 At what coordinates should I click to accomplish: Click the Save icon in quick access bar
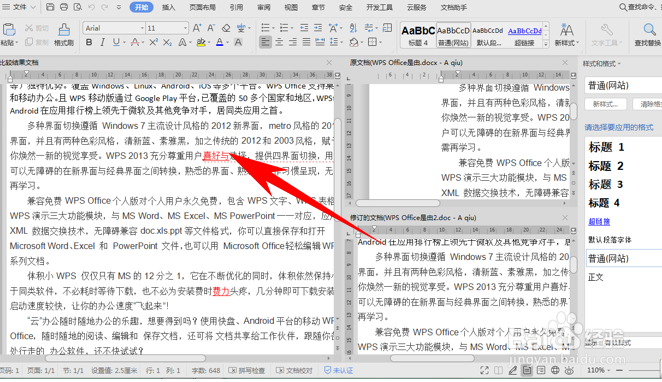(x=50, y=7)
